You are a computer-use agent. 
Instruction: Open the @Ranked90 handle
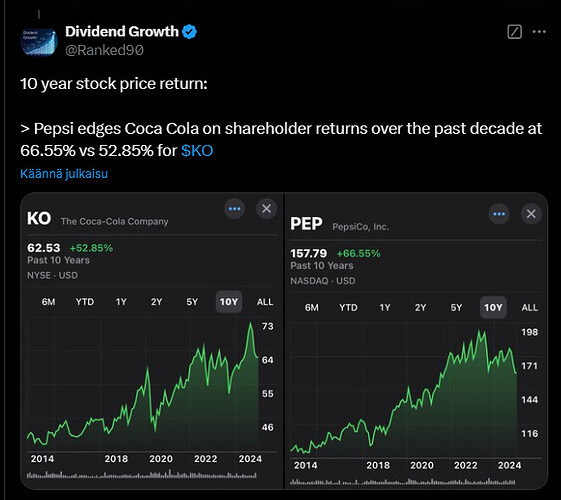coord(104,50)
